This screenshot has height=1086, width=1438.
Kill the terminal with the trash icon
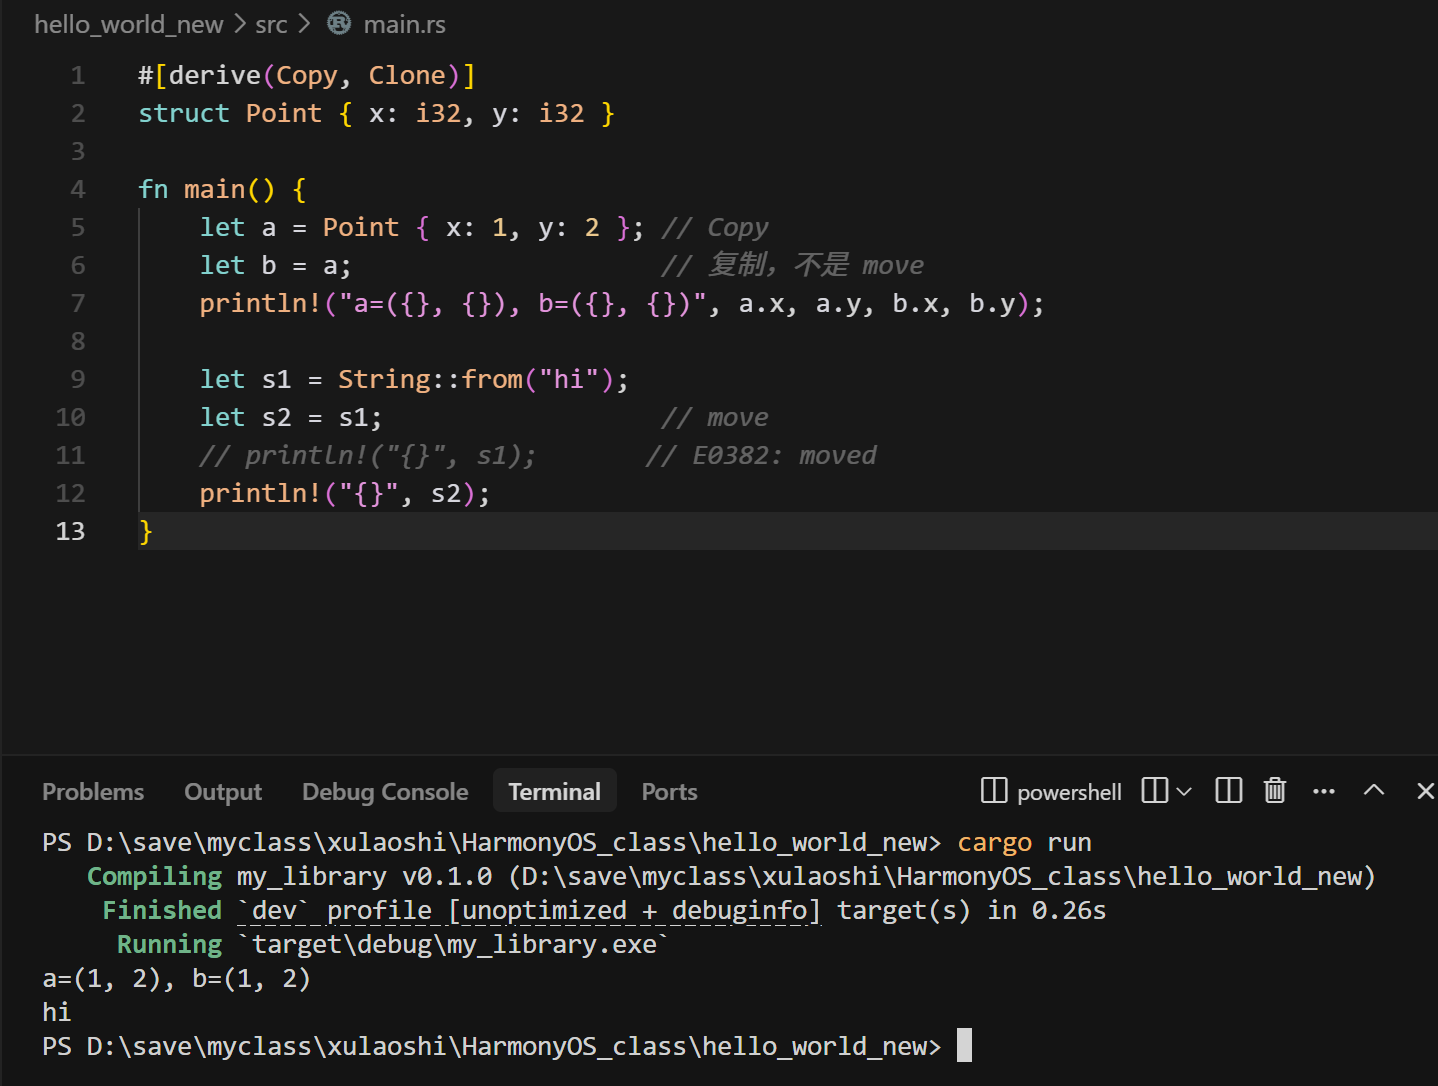tap(1275, 791)
